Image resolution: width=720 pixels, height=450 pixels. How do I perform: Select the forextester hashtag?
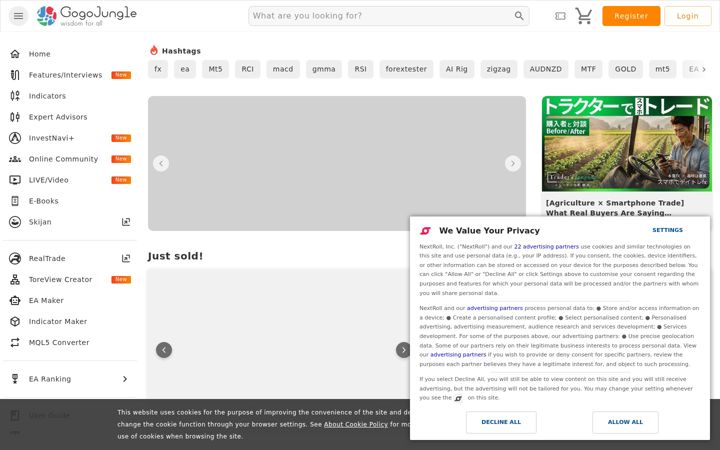pyautogui.click(x=406, y=69)
